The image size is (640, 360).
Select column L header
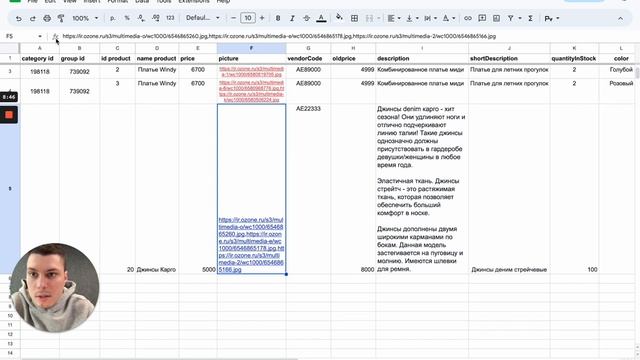point(621,48)
